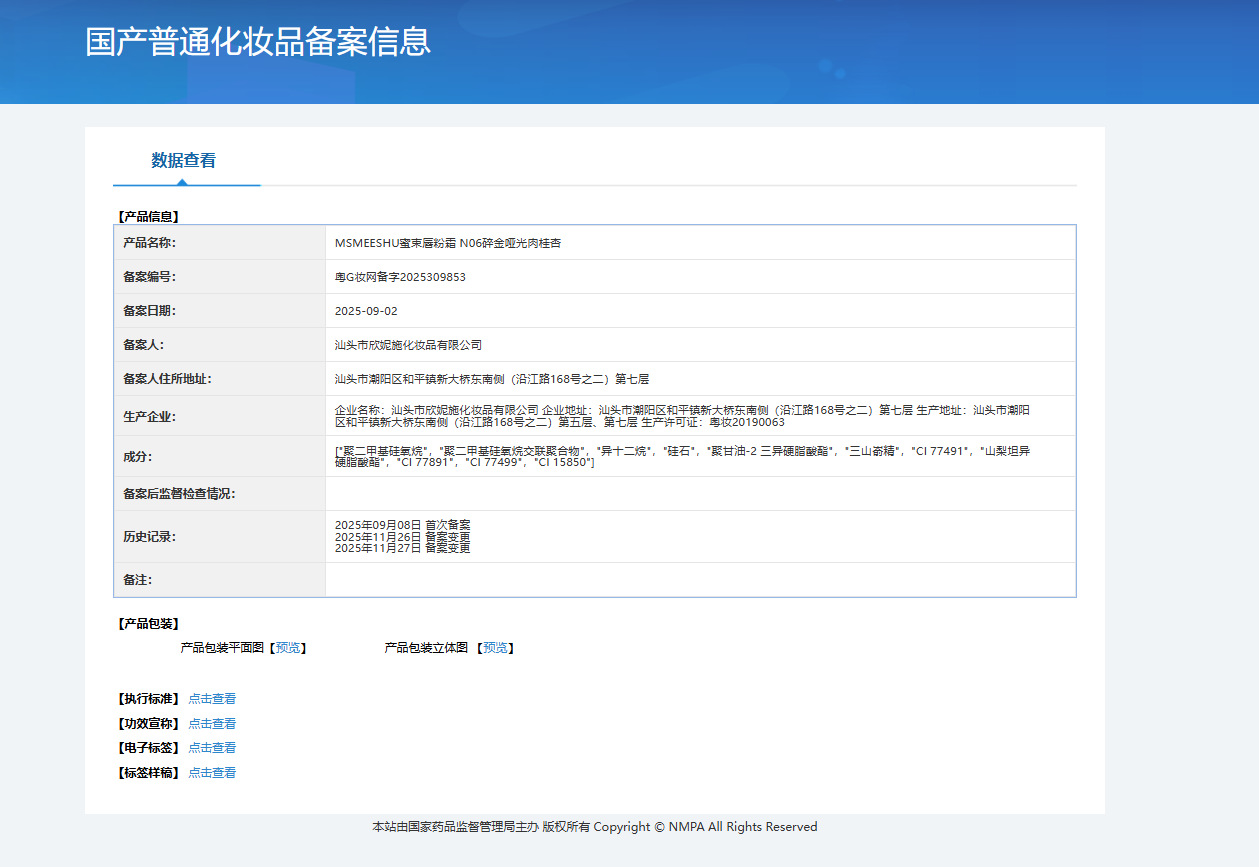
Task: Click the 生产企业 details text
Action: 682,416
